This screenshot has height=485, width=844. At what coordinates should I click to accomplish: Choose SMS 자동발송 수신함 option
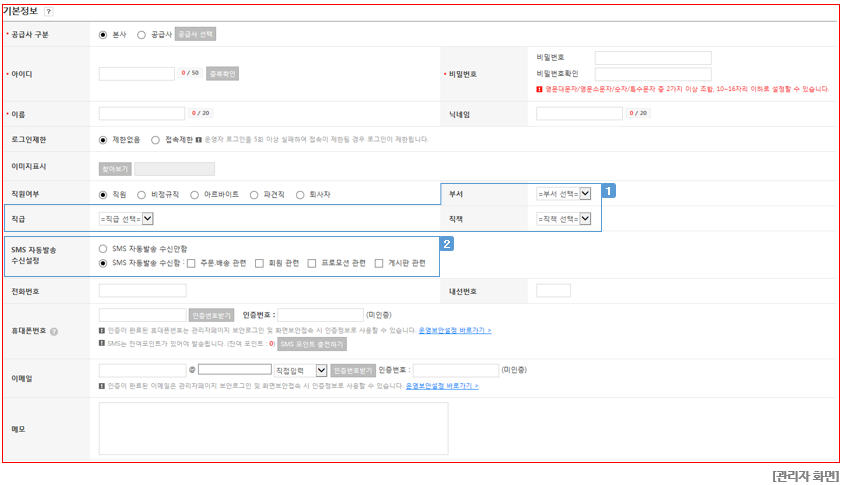103,263
